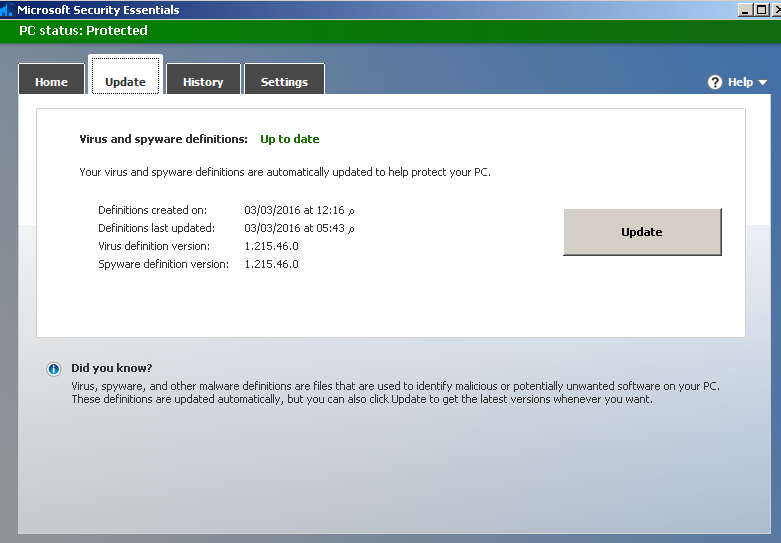This screenshot has width=781, height=543.
Task: Click the Virus definition version number
Action: tap(271, 246)
